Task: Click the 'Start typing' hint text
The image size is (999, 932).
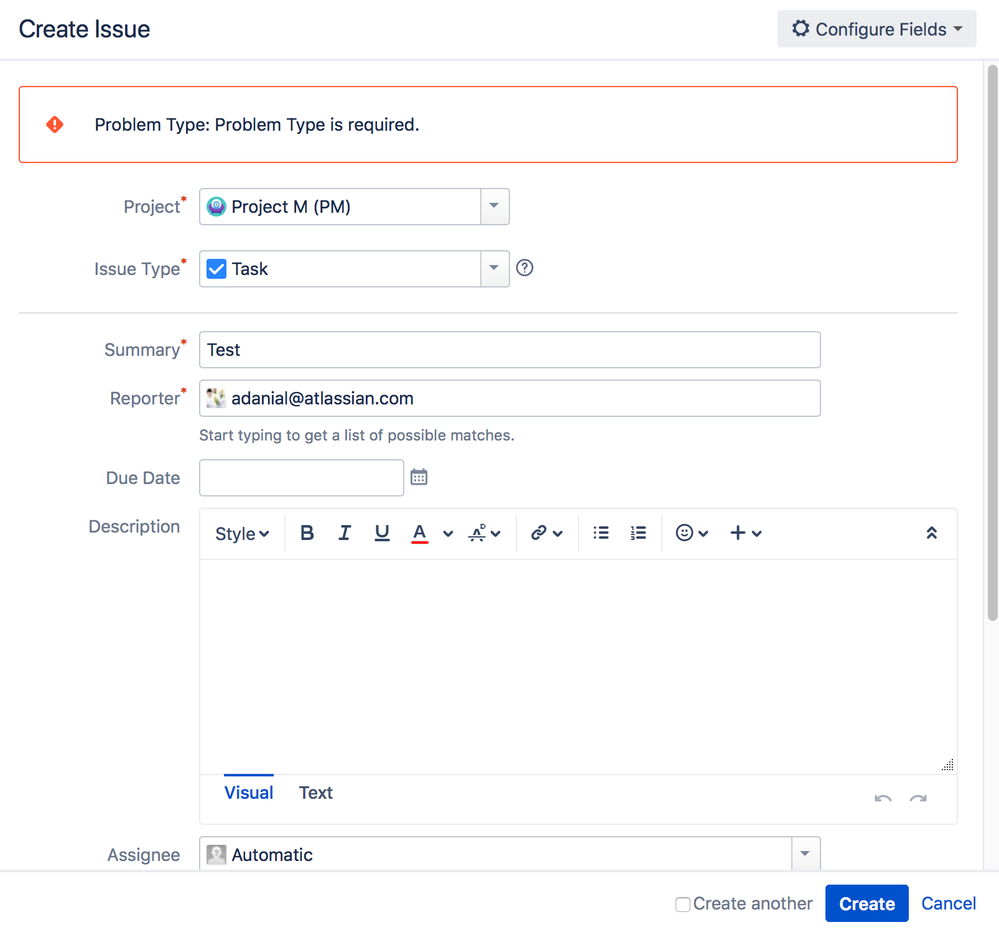Action: click(x=356, y=435)
